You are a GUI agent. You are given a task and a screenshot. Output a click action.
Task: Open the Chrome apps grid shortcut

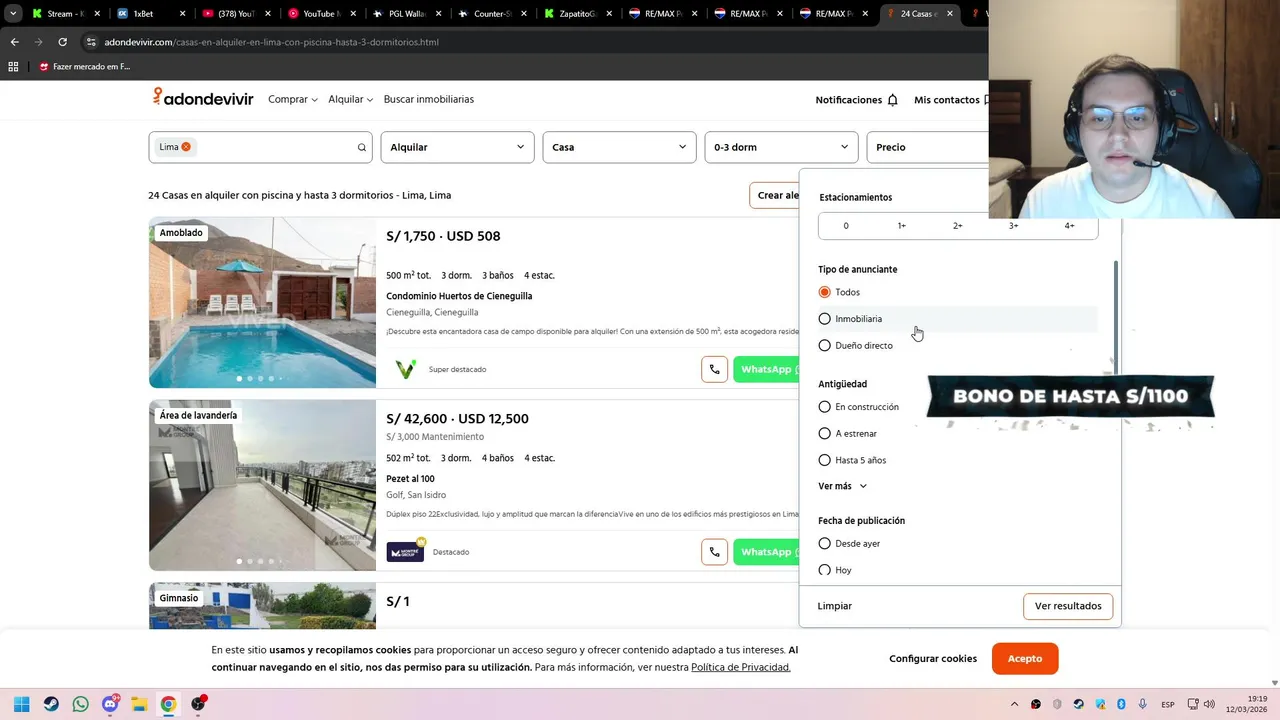point(13,67)
